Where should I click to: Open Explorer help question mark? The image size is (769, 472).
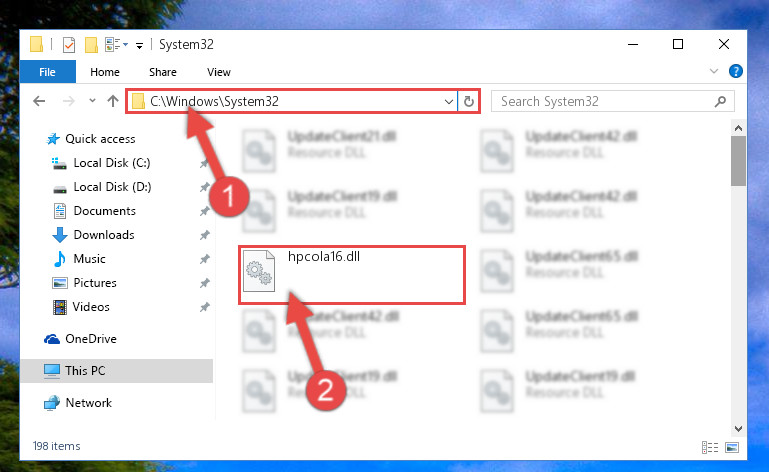735,71
